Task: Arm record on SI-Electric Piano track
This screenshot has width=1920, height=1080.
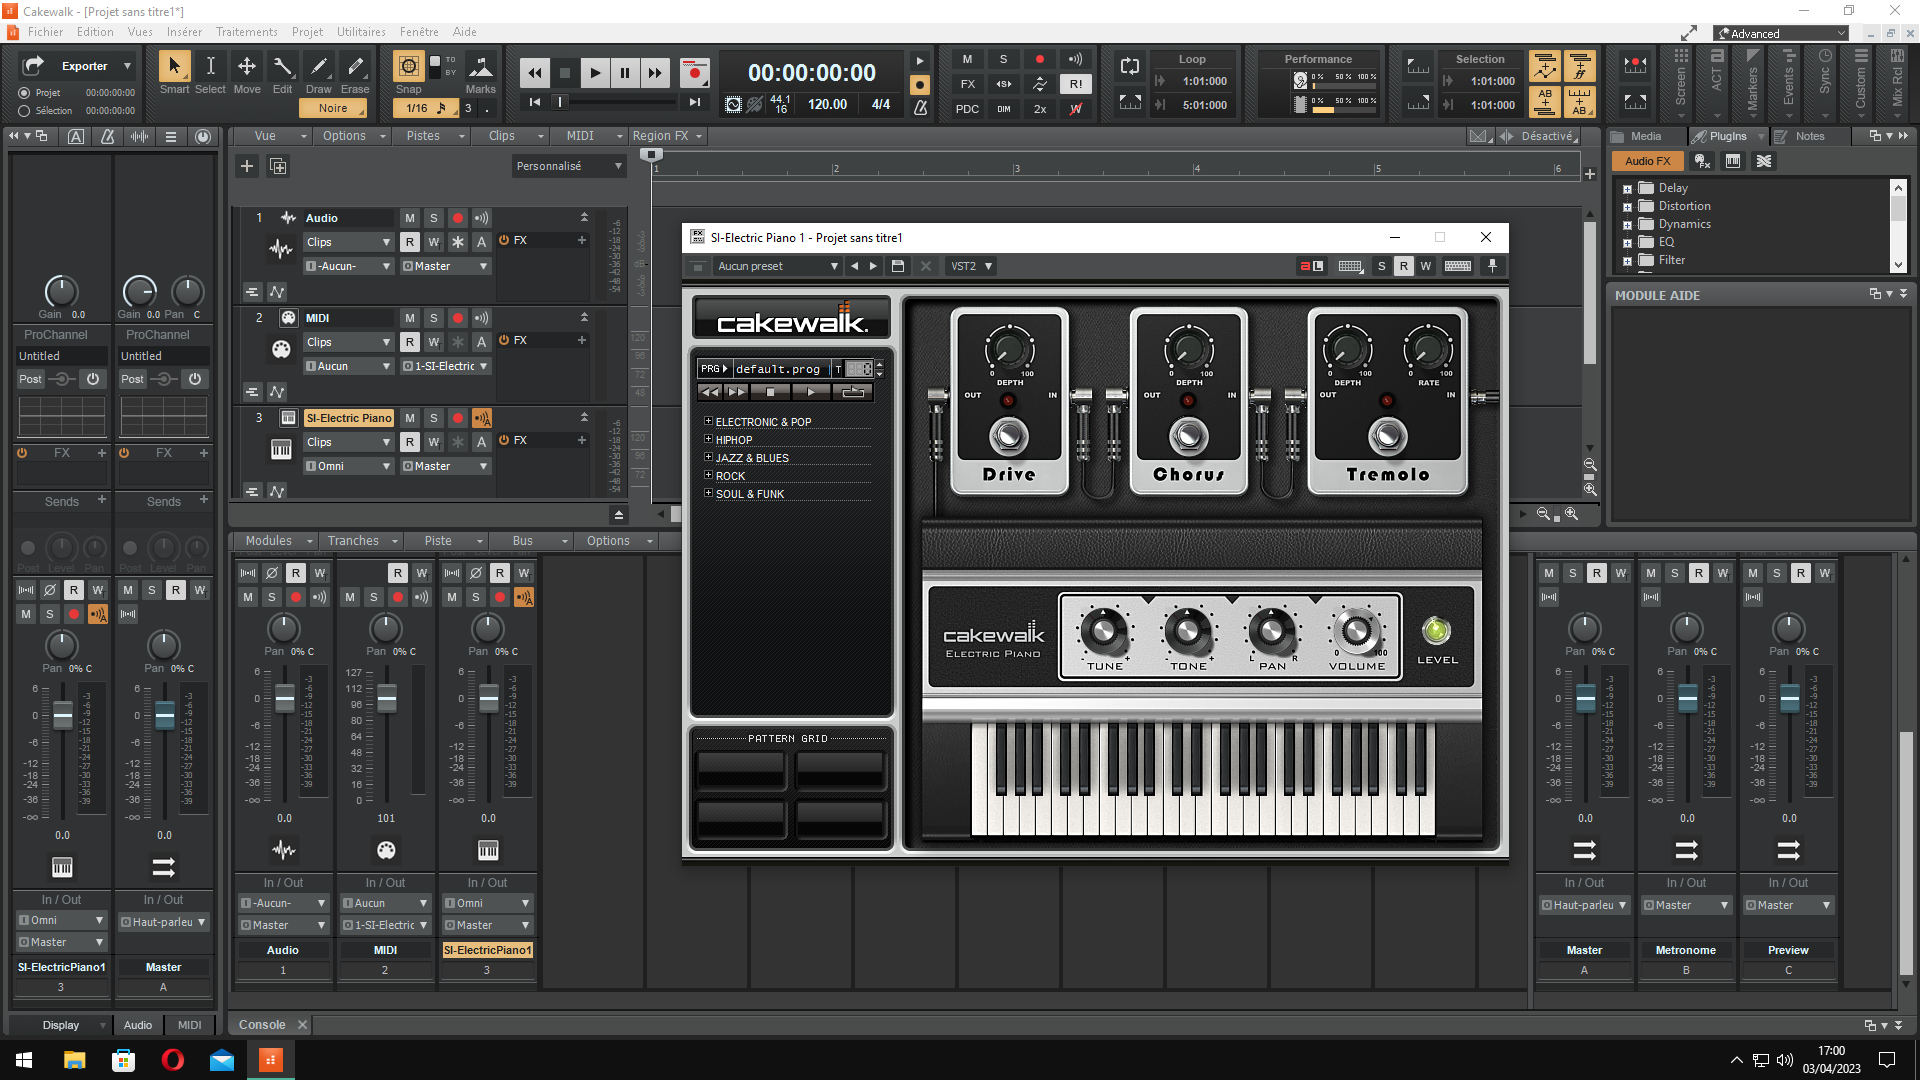Action: [x=458, y=418]
